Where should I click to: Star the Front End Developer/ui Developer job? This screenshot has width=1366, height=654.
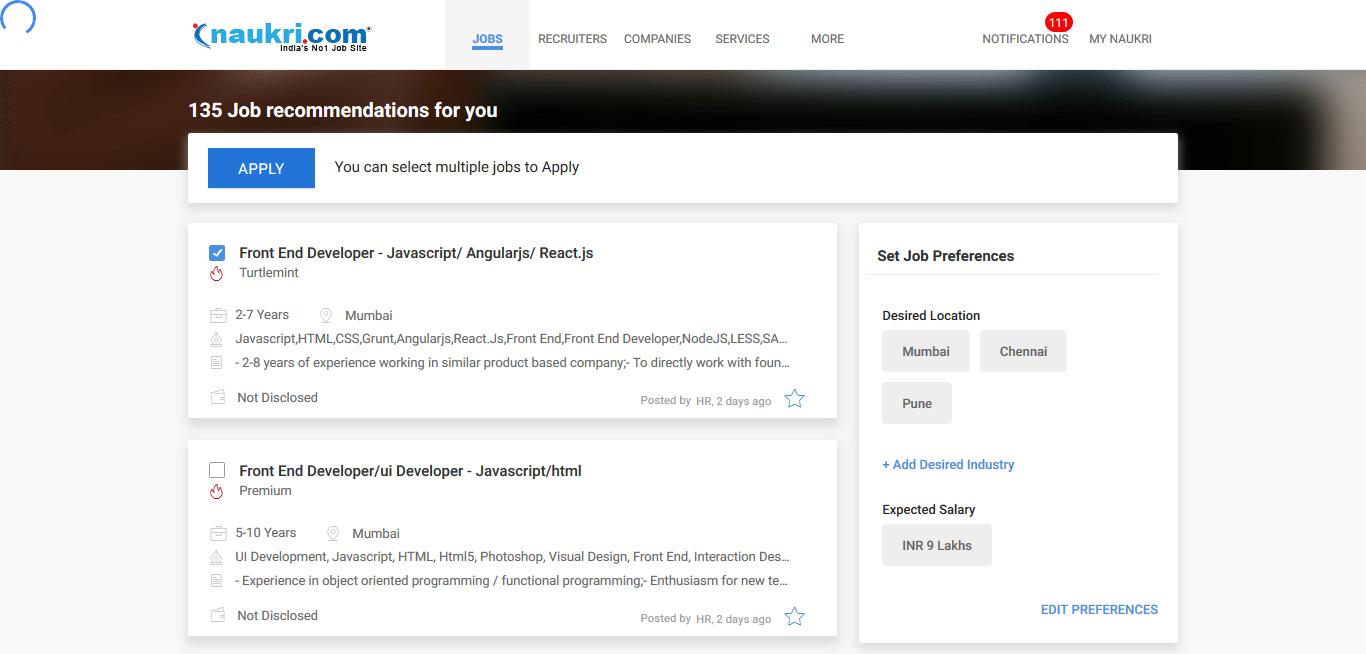tap(794, 617)
